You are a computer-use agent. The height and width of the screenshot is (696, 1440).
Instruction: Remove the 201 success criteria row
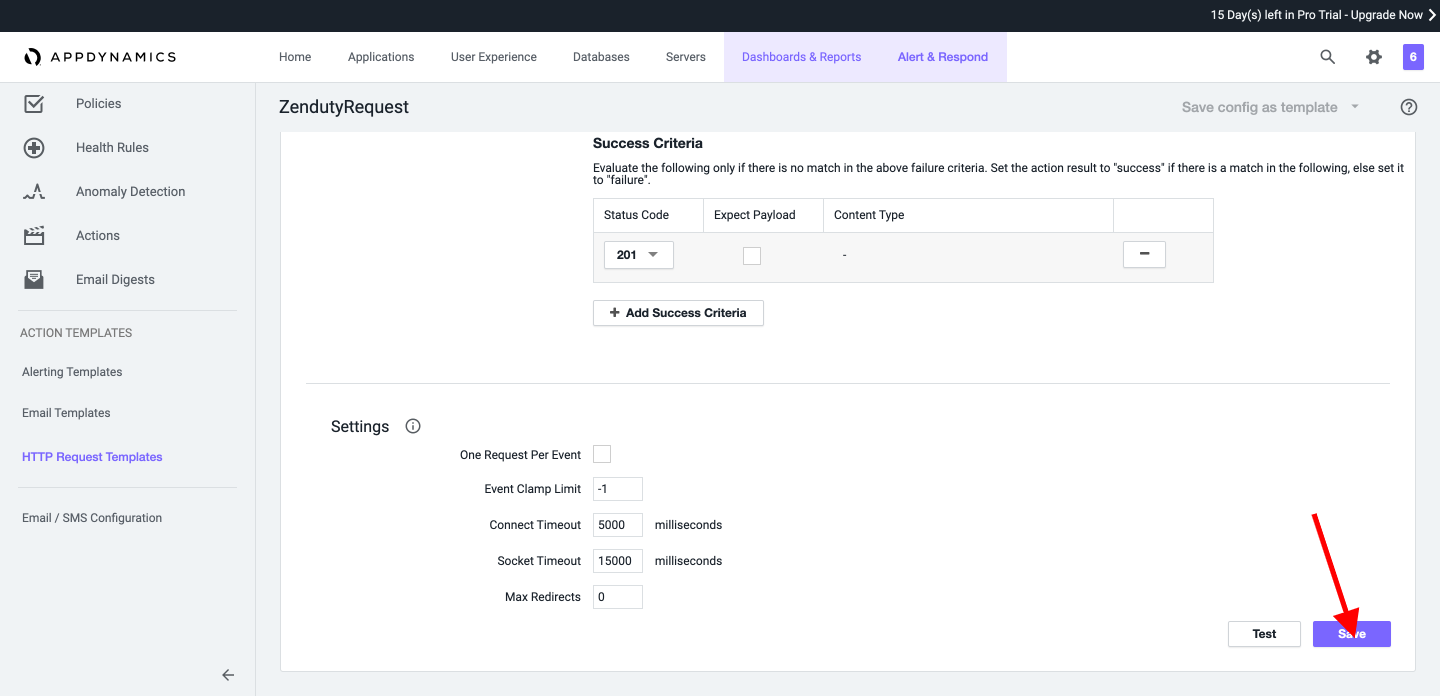[1144, 255]
